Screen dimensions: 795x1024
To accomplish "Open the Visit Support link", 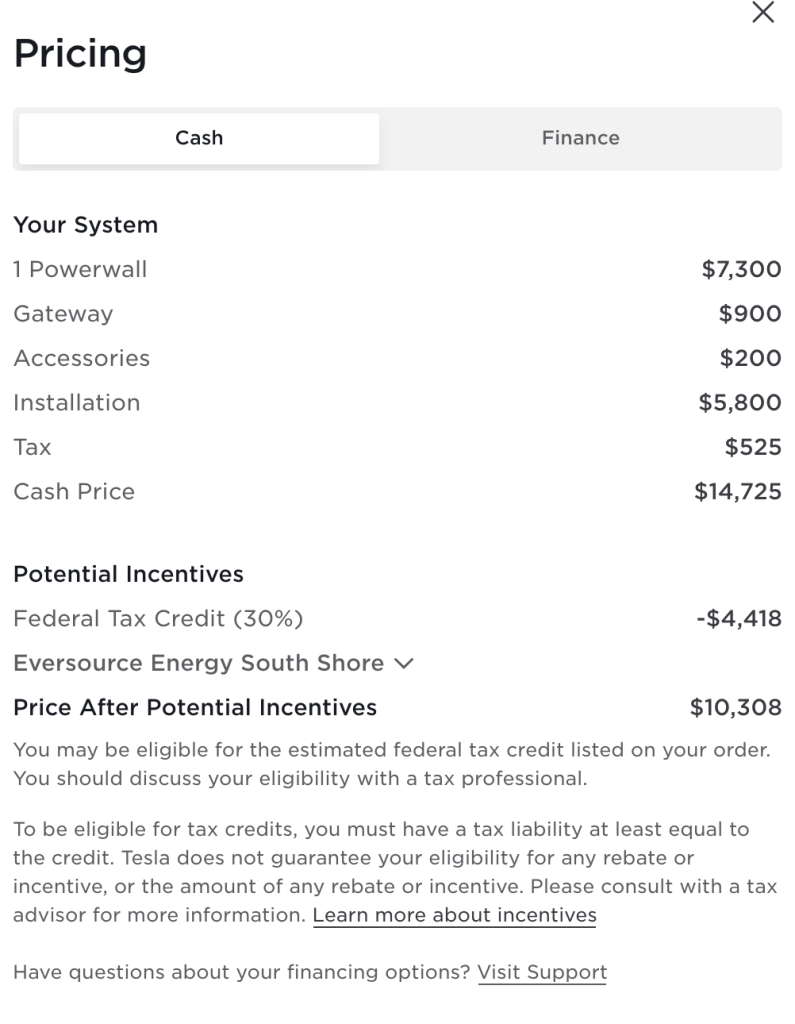I will click(x=542, y=972).
